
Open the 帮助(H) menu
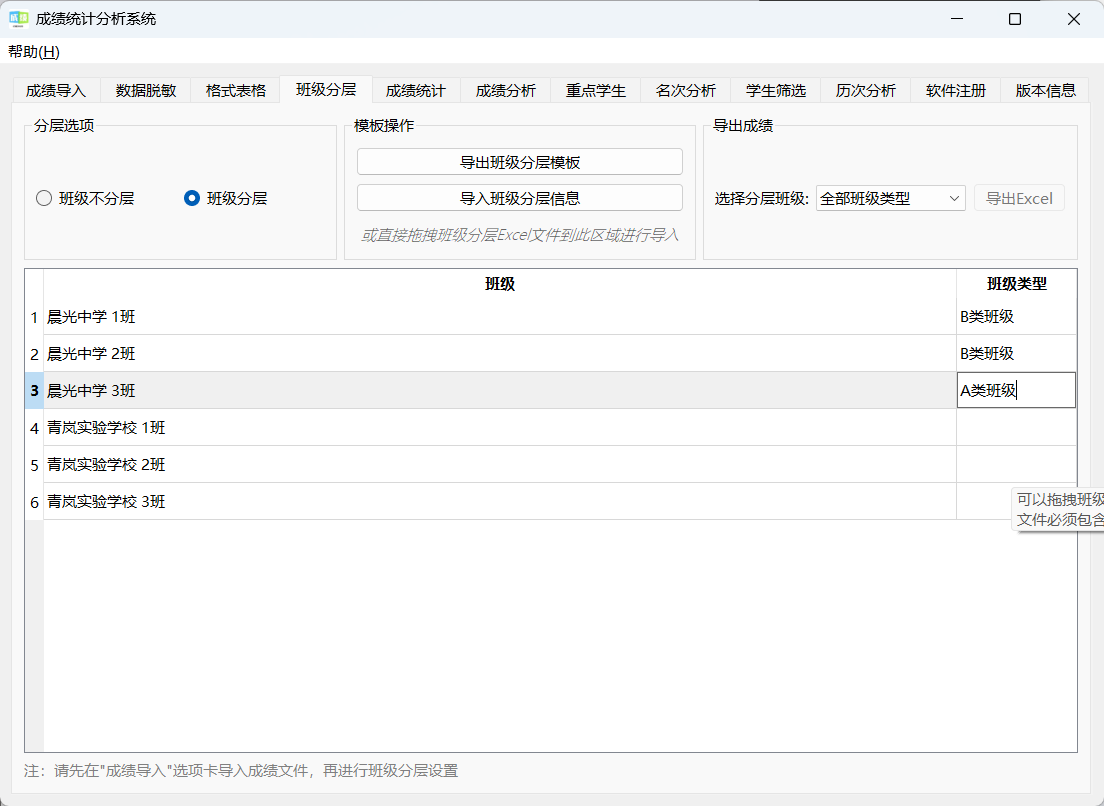click(34, 52)
